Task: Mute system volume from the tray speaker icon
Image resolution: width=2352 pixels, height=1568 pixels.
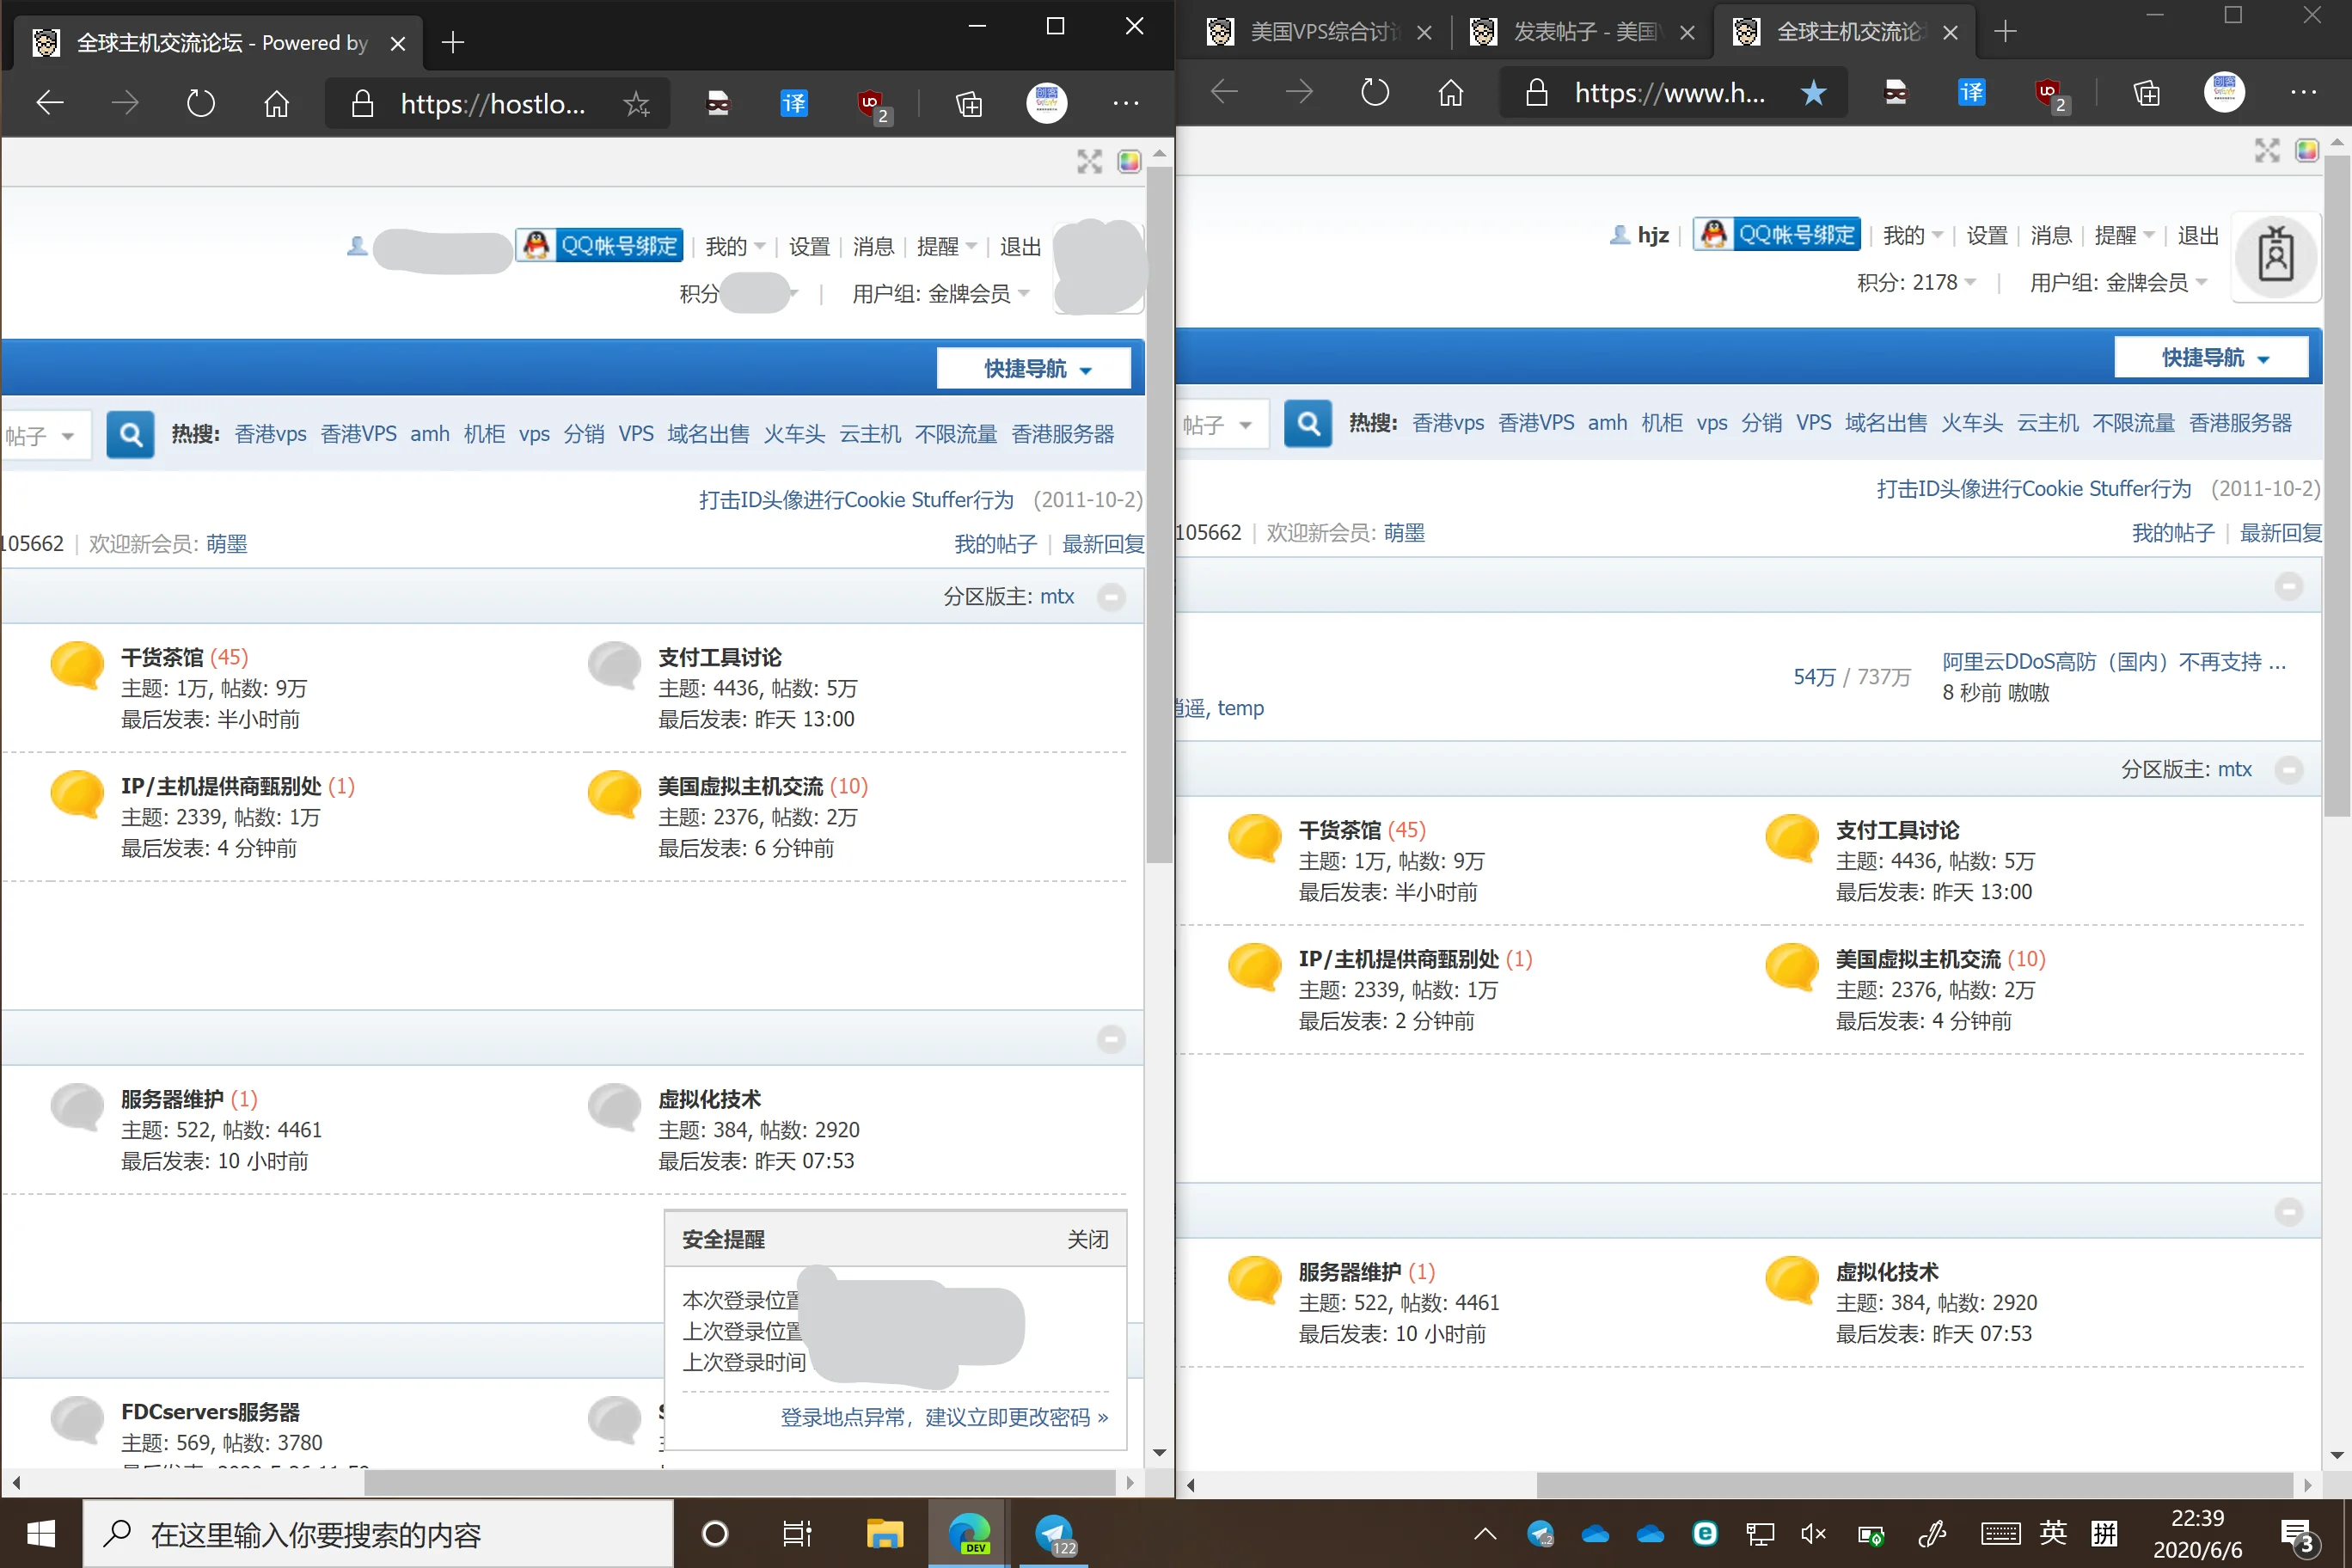Action: pos(1813,1534)
